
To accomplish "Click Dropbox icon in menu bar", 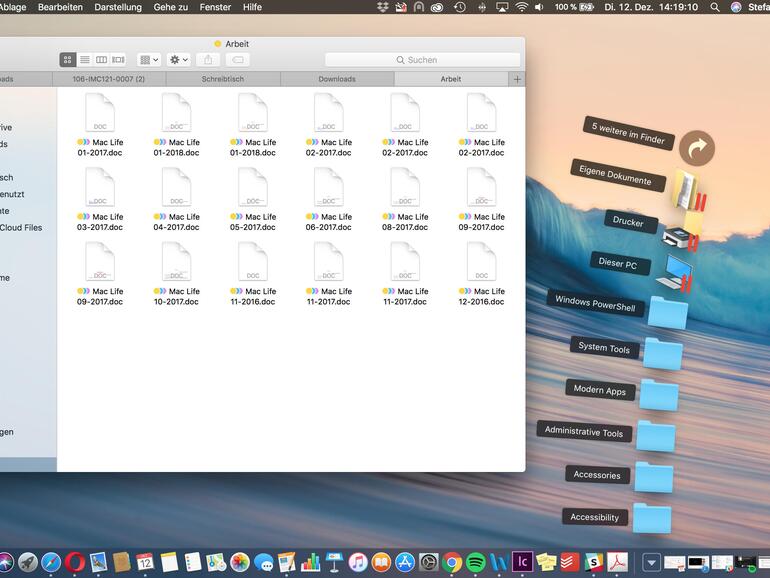I will [x=383, y=7].
